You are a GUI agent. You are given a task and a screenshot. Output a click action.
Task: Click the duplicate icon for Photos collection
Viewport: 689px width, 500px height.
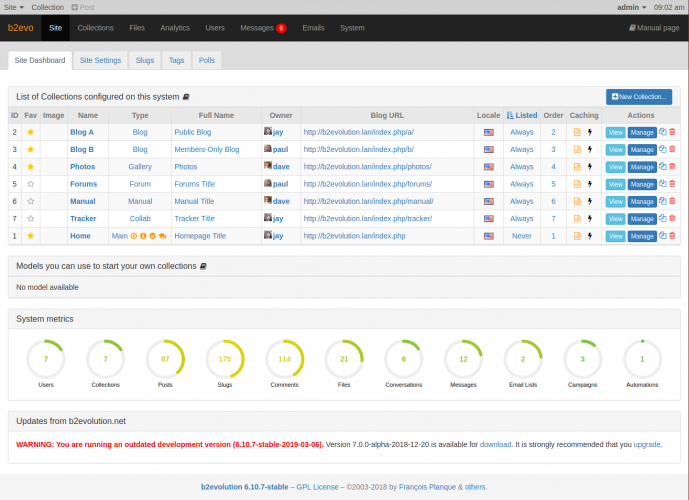(x=662, y=166)
